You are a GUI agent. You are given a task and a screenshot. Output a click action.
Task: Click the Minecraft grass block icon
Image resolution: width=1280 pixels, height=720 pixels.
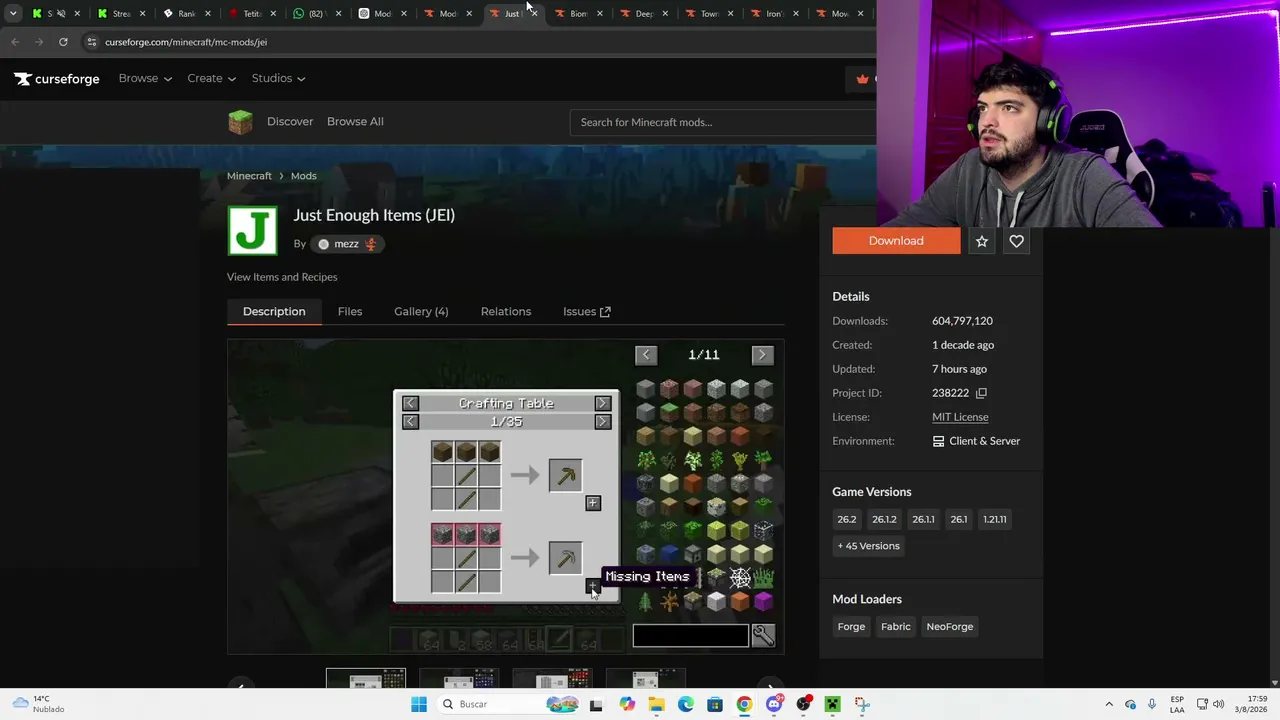pos(240,122)
